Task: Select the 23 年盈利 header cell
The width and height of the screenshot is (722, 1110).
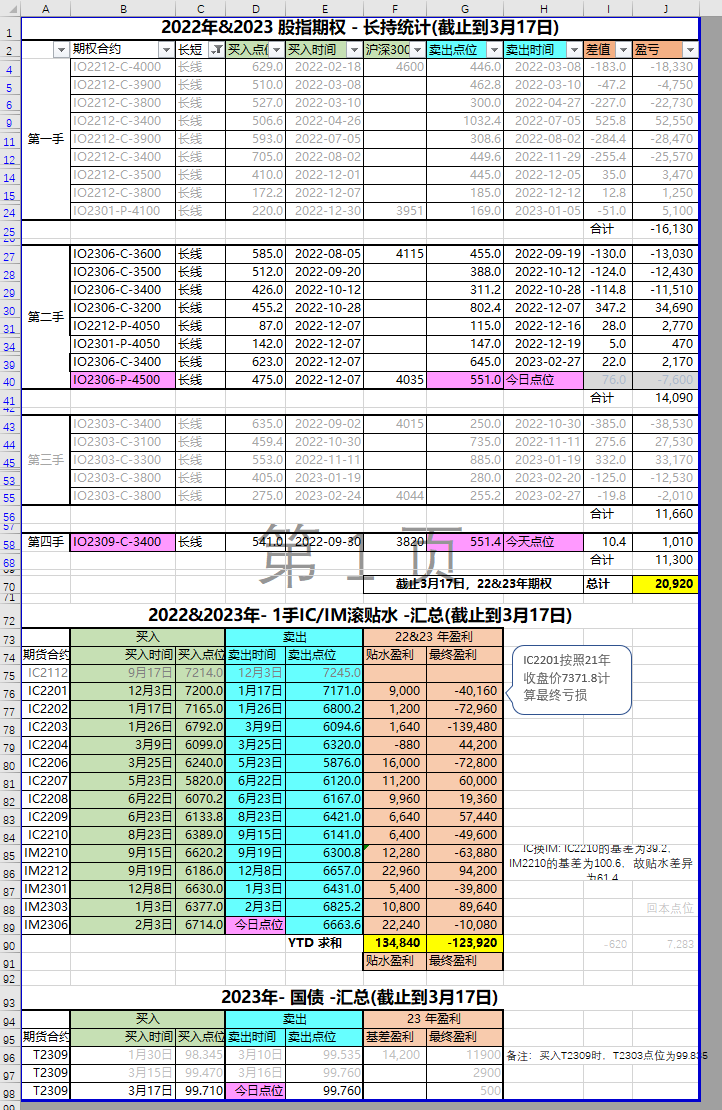Action: click(433, 1019)
